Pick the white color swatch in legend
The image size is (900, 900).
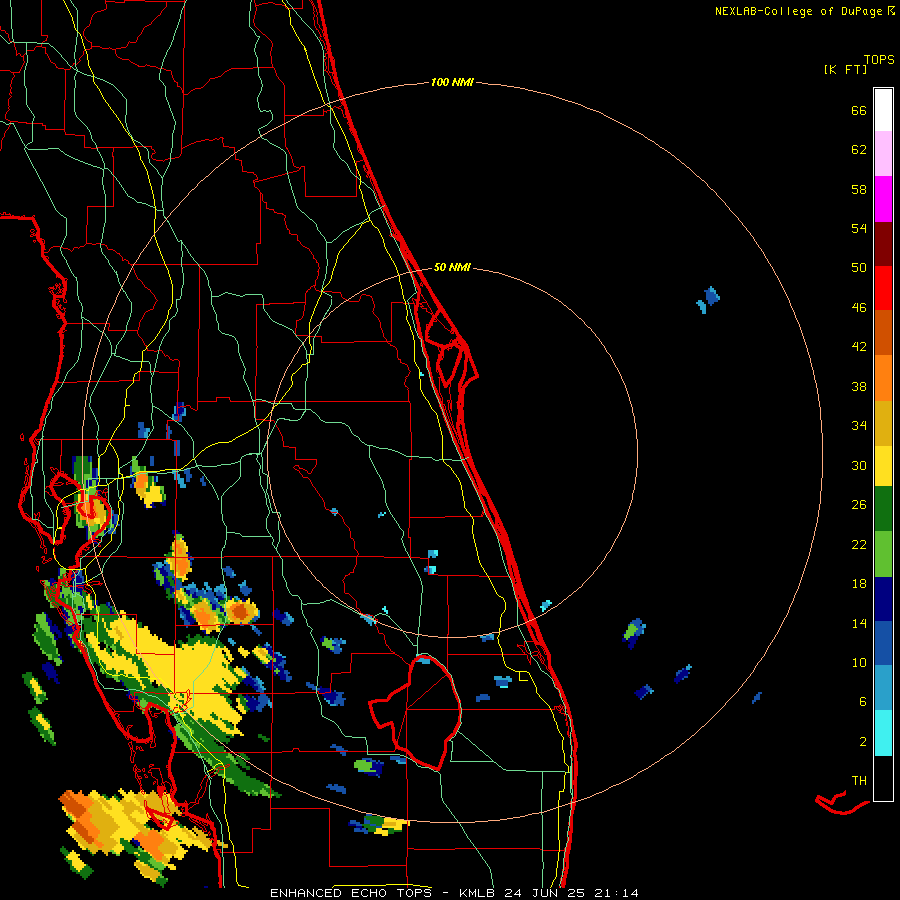pos(883,110)
